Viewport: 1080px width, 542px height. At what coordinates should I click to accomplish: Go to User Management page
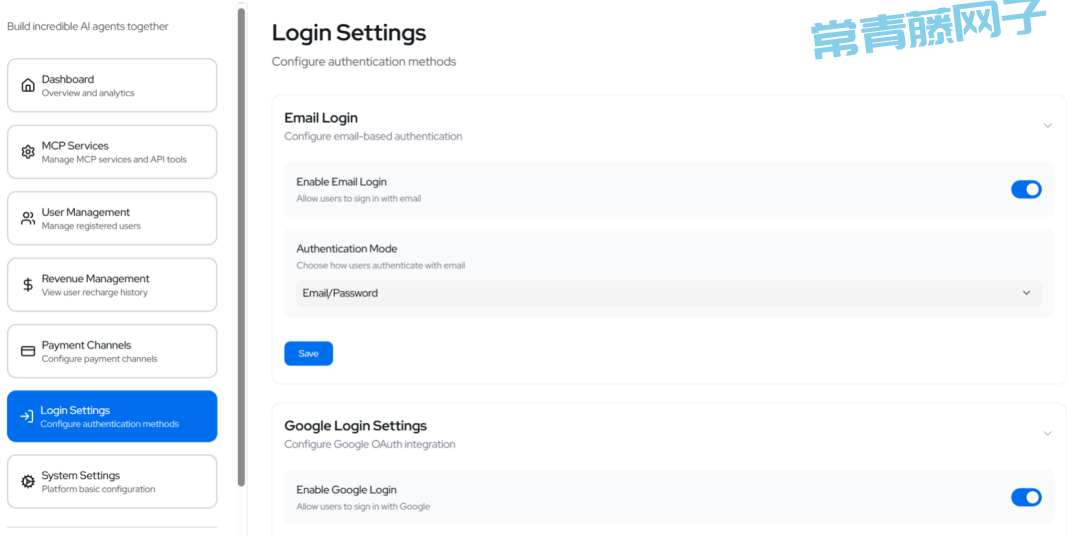point(112,218)
